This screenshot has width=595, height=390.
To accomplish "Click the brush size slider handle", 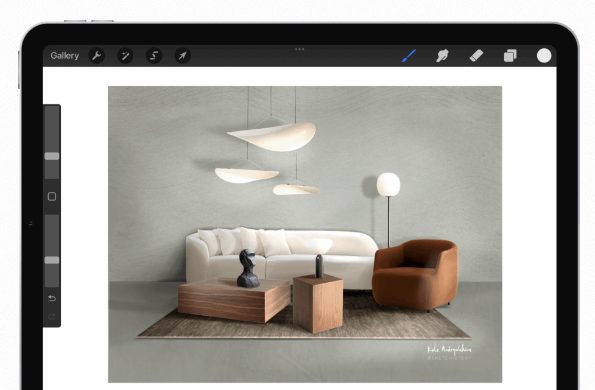I will coord(52,156).
